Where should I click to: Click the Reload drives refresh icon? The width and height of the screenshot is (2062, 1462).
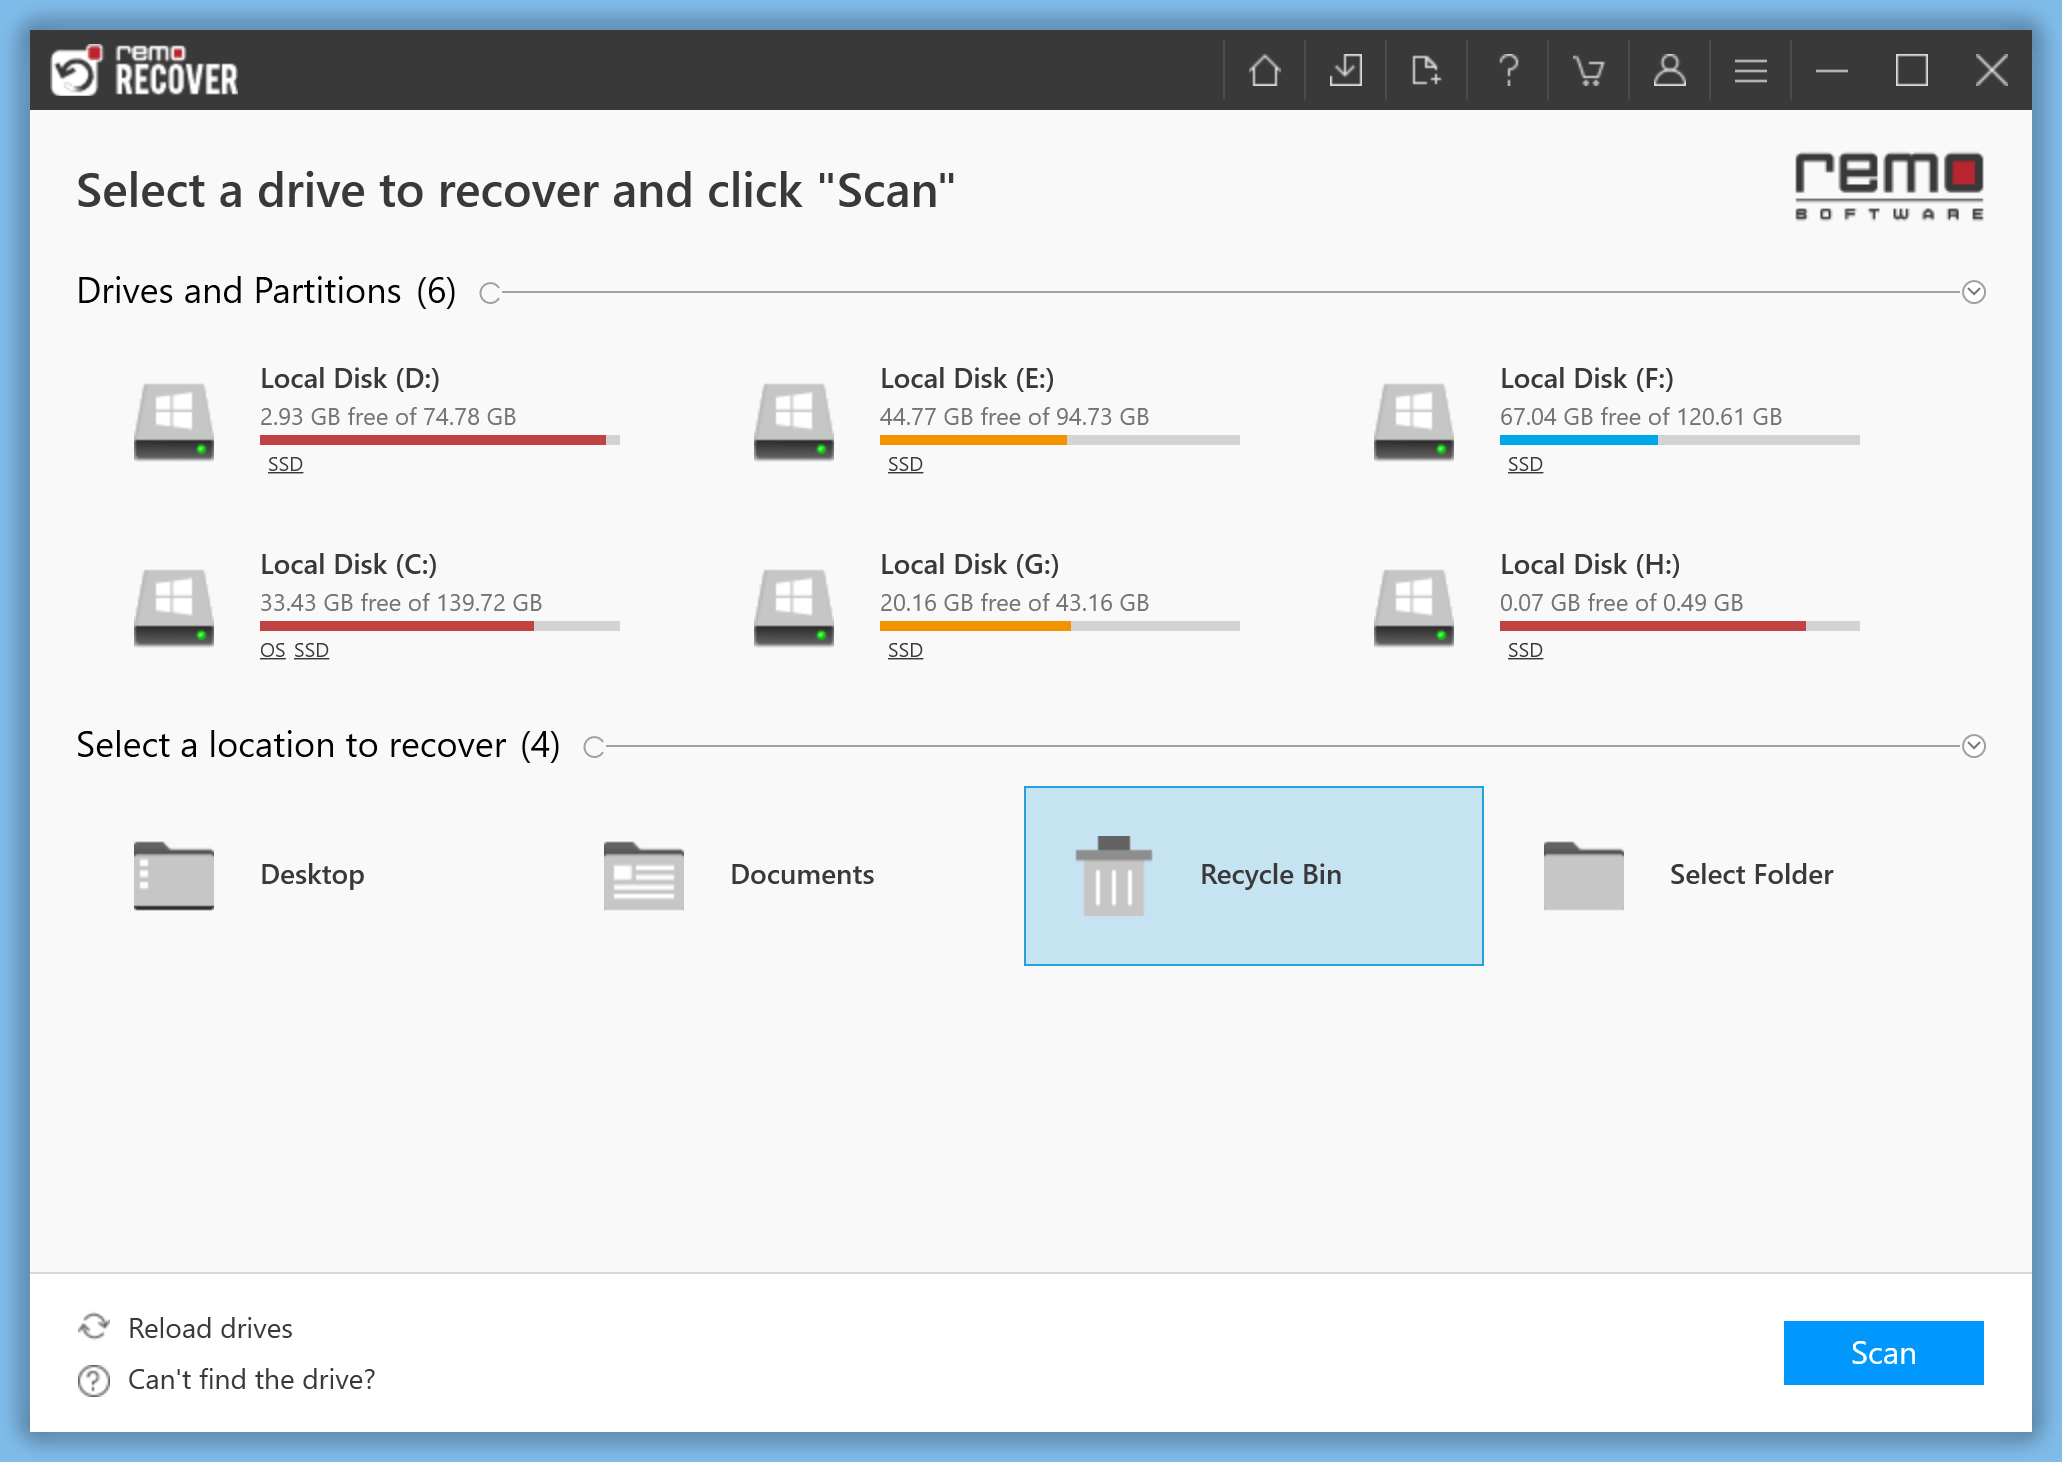pos(94,1327)
